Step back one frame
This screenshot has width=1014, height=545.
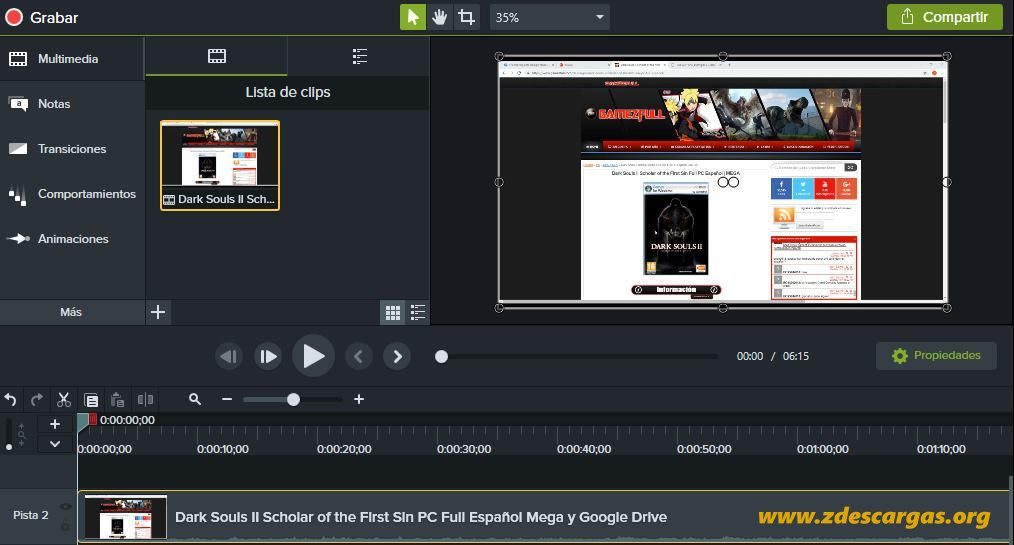point(228,356)
